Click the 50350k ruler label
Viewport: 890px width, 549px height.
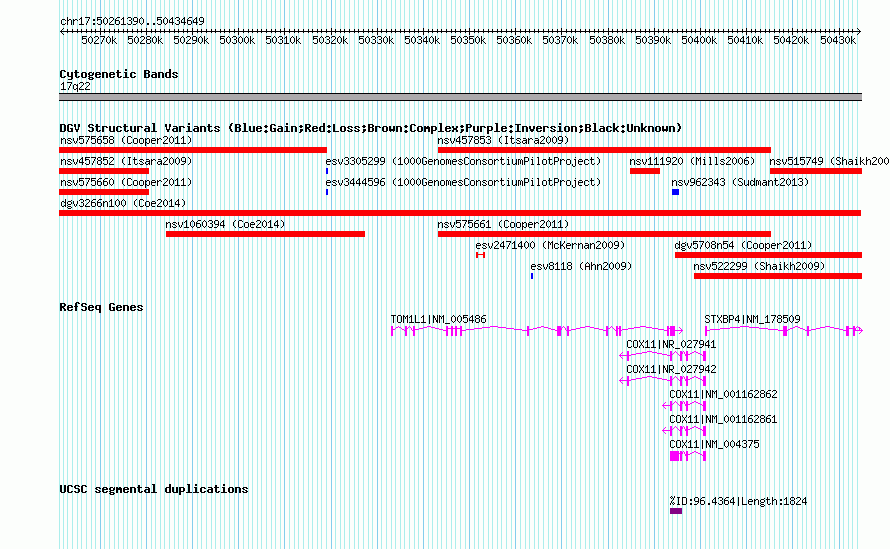(x=468, y=40)
